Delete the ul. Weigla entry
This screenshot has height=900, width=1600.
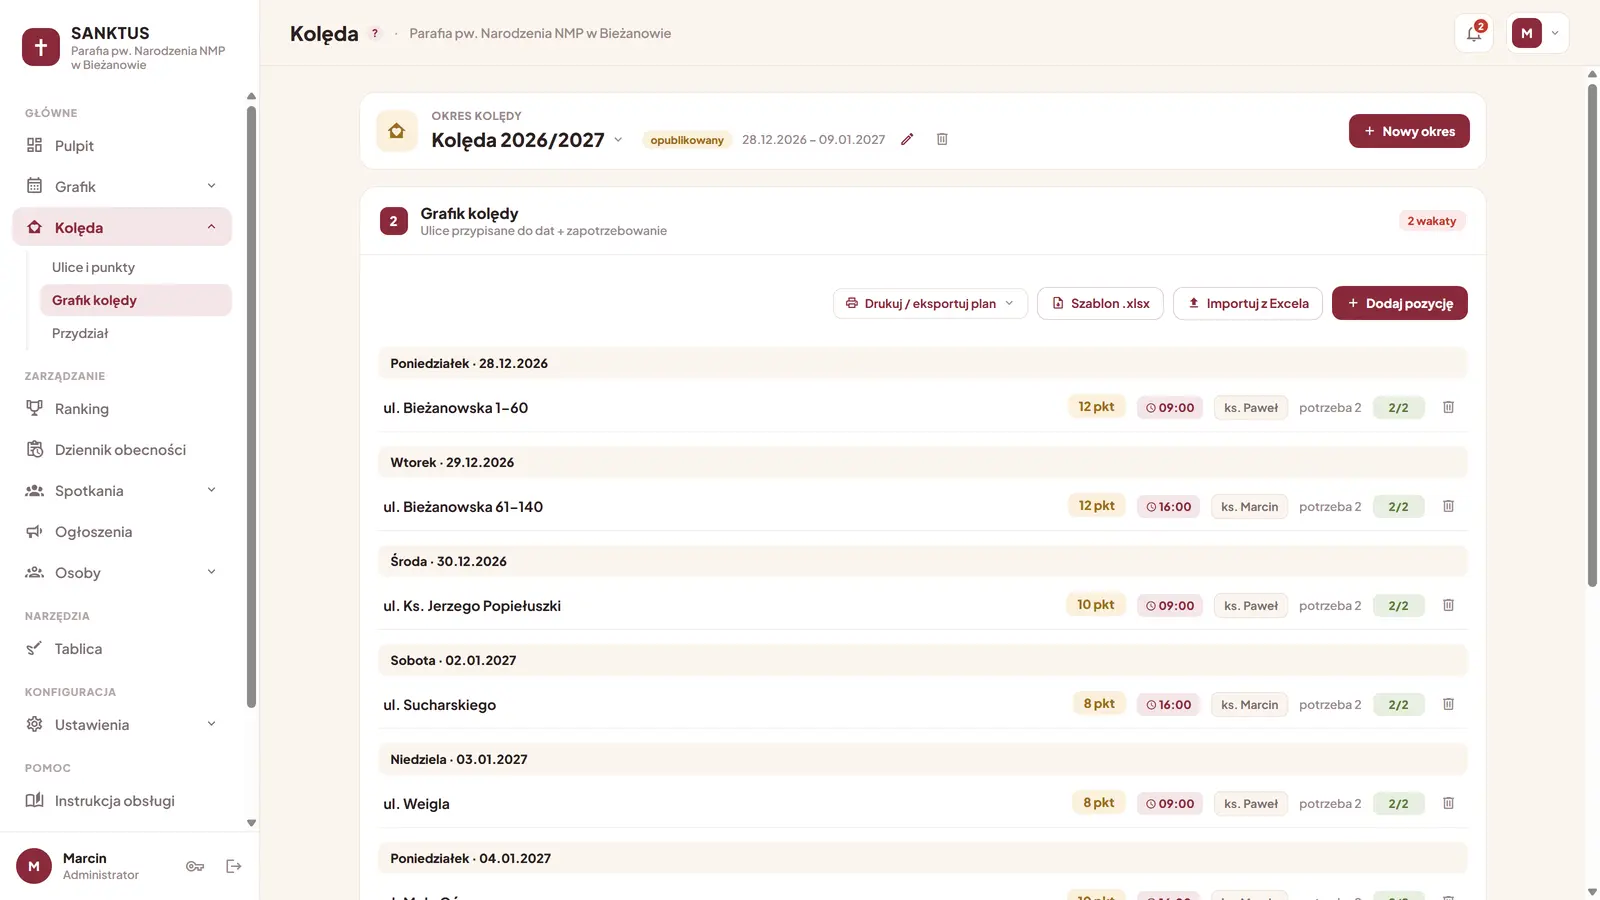[x=1448, y=803]
